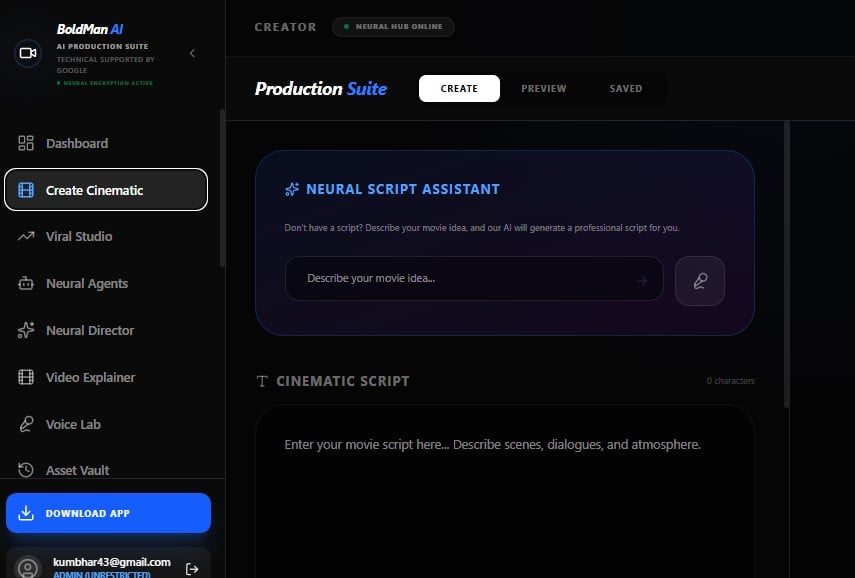Click the Production Suite heading
The height and width of the screenshot is (578, 855).
[x=321, y=89]
